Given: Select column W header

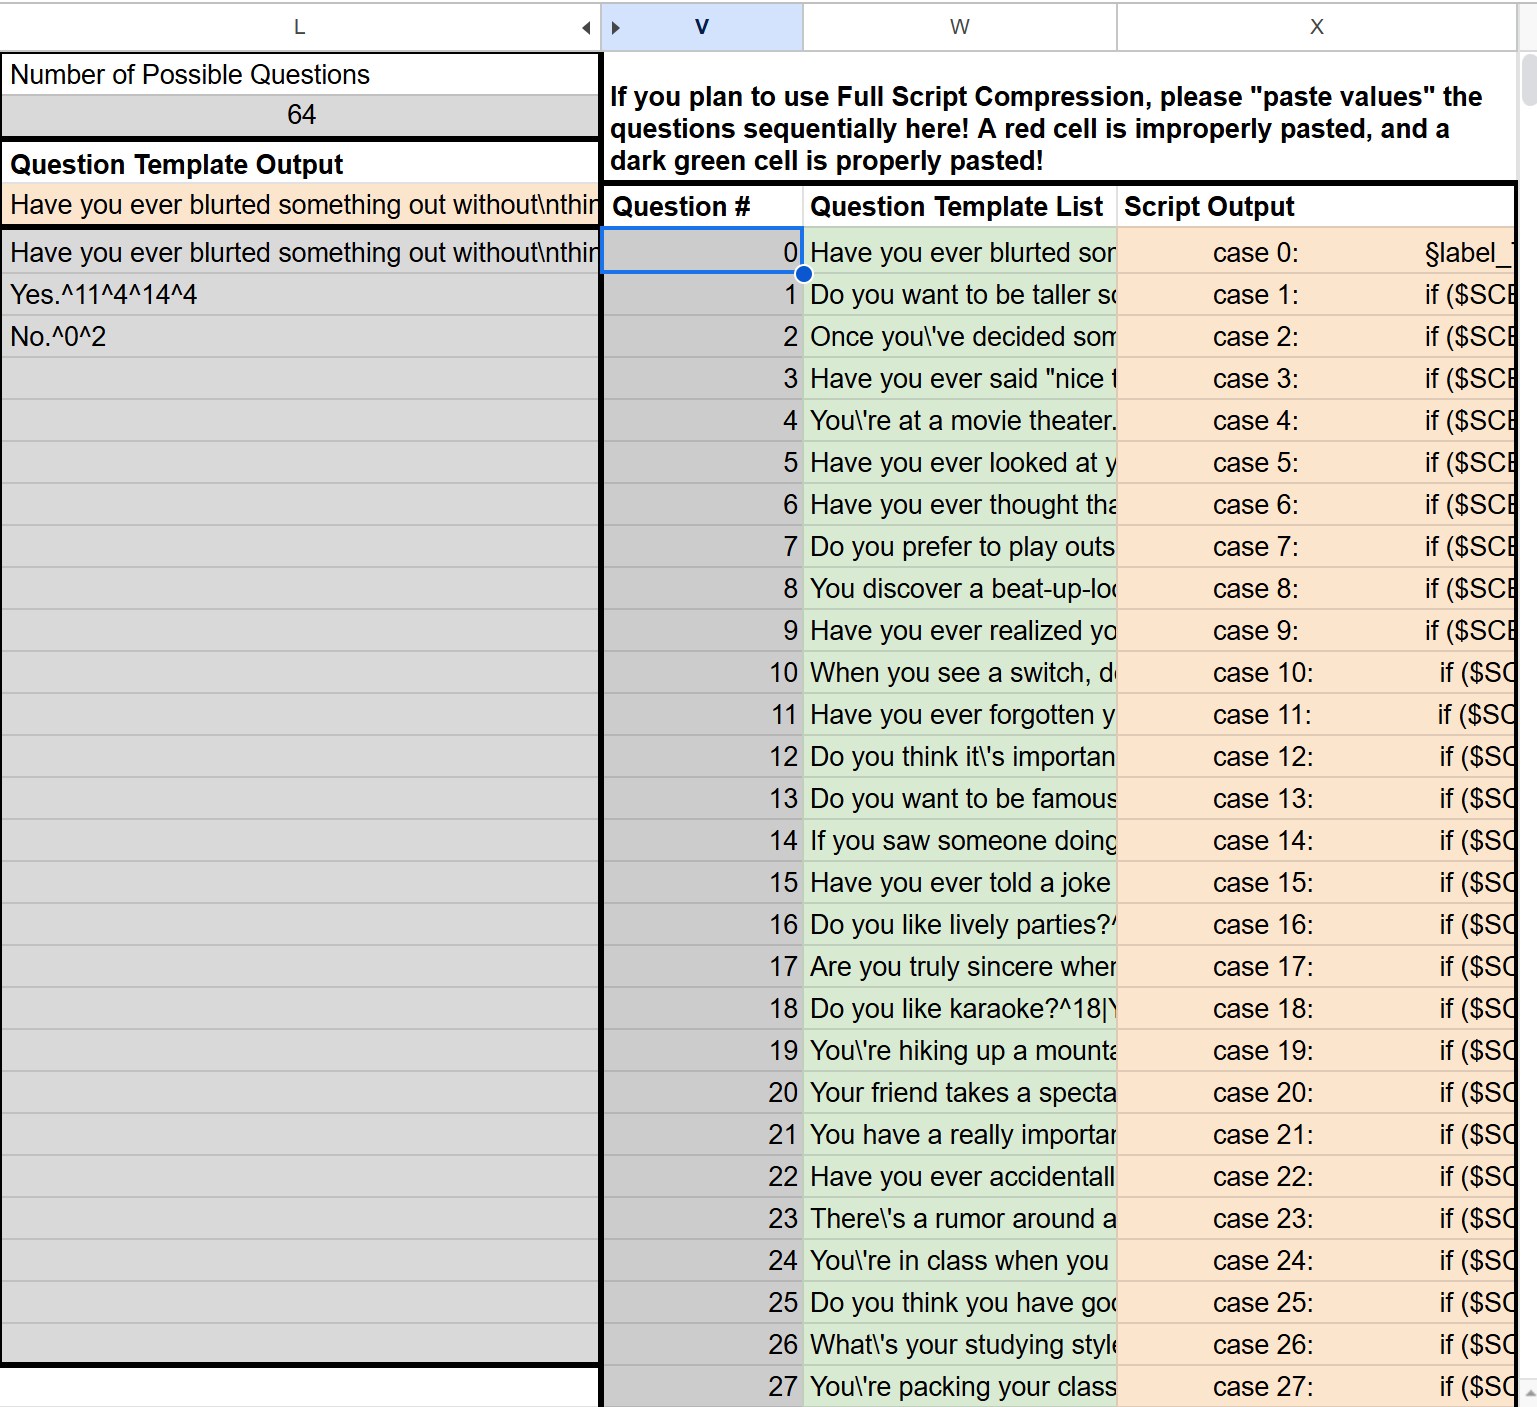Looking at the screenshot, I should pos(959,28).
